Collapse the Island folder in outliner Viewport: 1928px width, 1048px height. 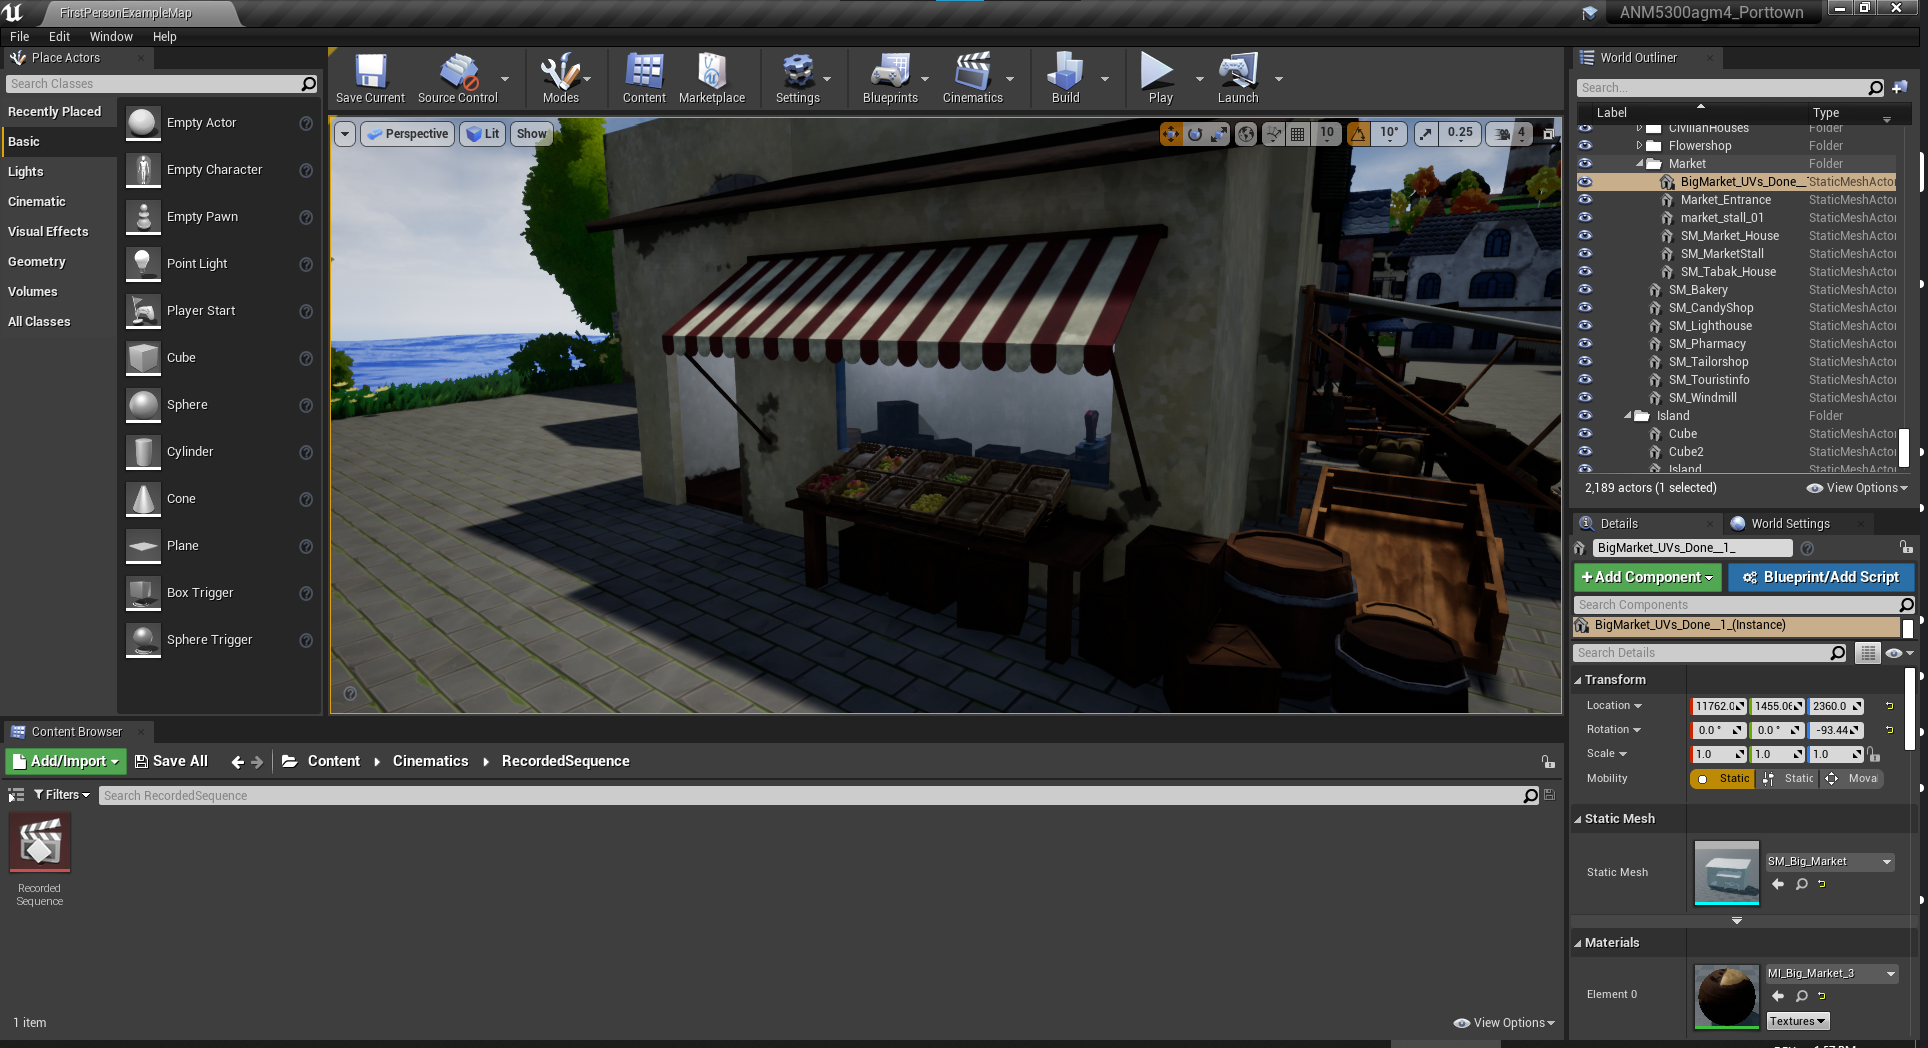pyautogui.click(x=1628, y=416)
